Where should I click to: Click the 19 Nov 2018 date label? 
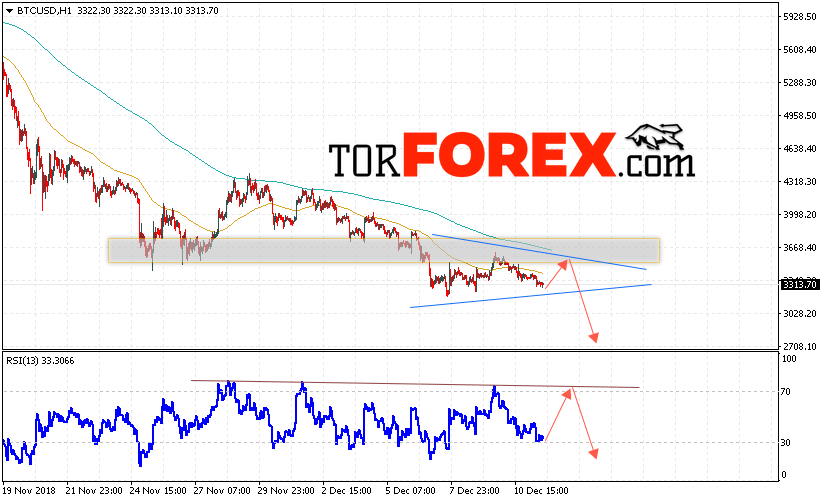[x=29, y=491]
